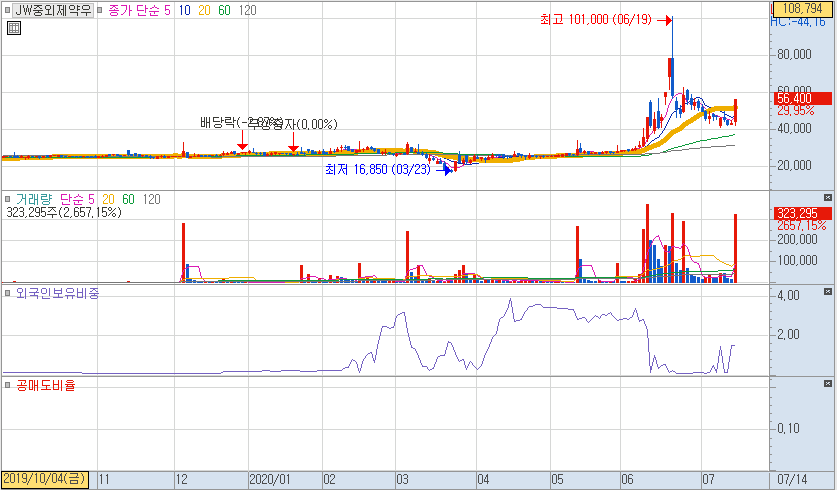Click the 40,000 price axis label
Screen dimensions: 837x490
(794, 129)
